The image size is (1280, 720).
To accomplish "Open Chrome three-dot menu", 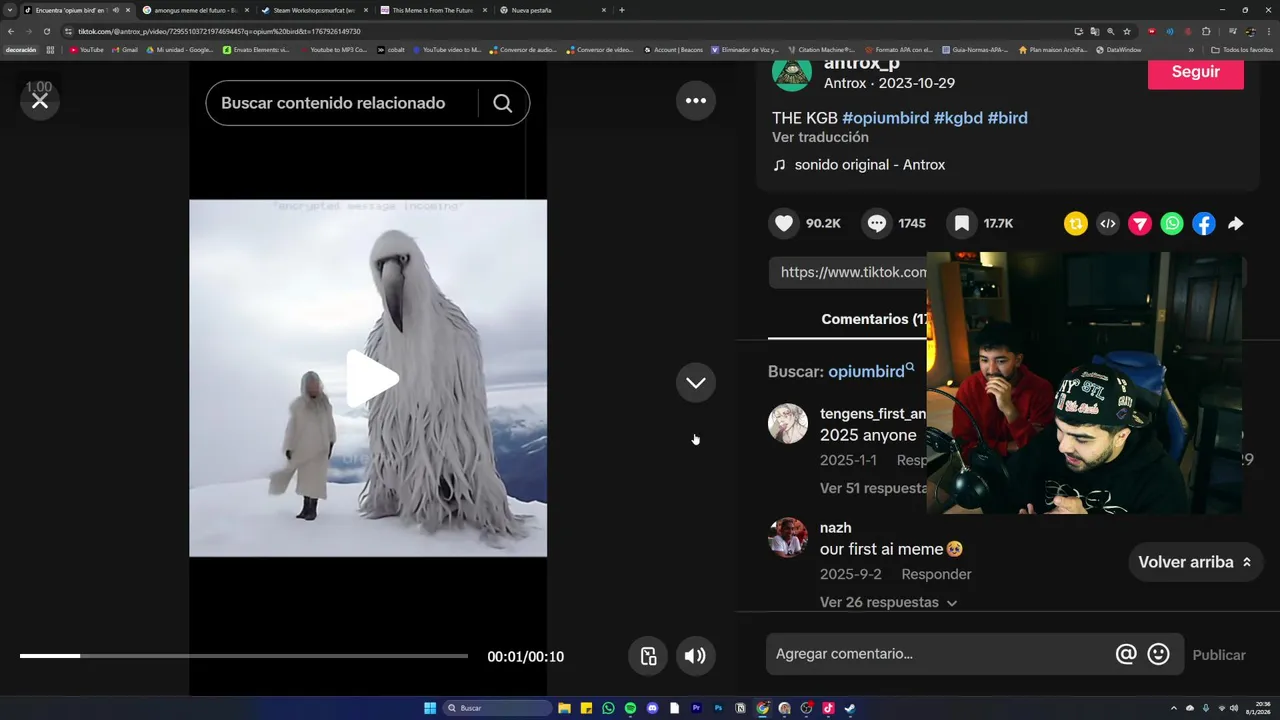I will click(x=1269, y=31).
